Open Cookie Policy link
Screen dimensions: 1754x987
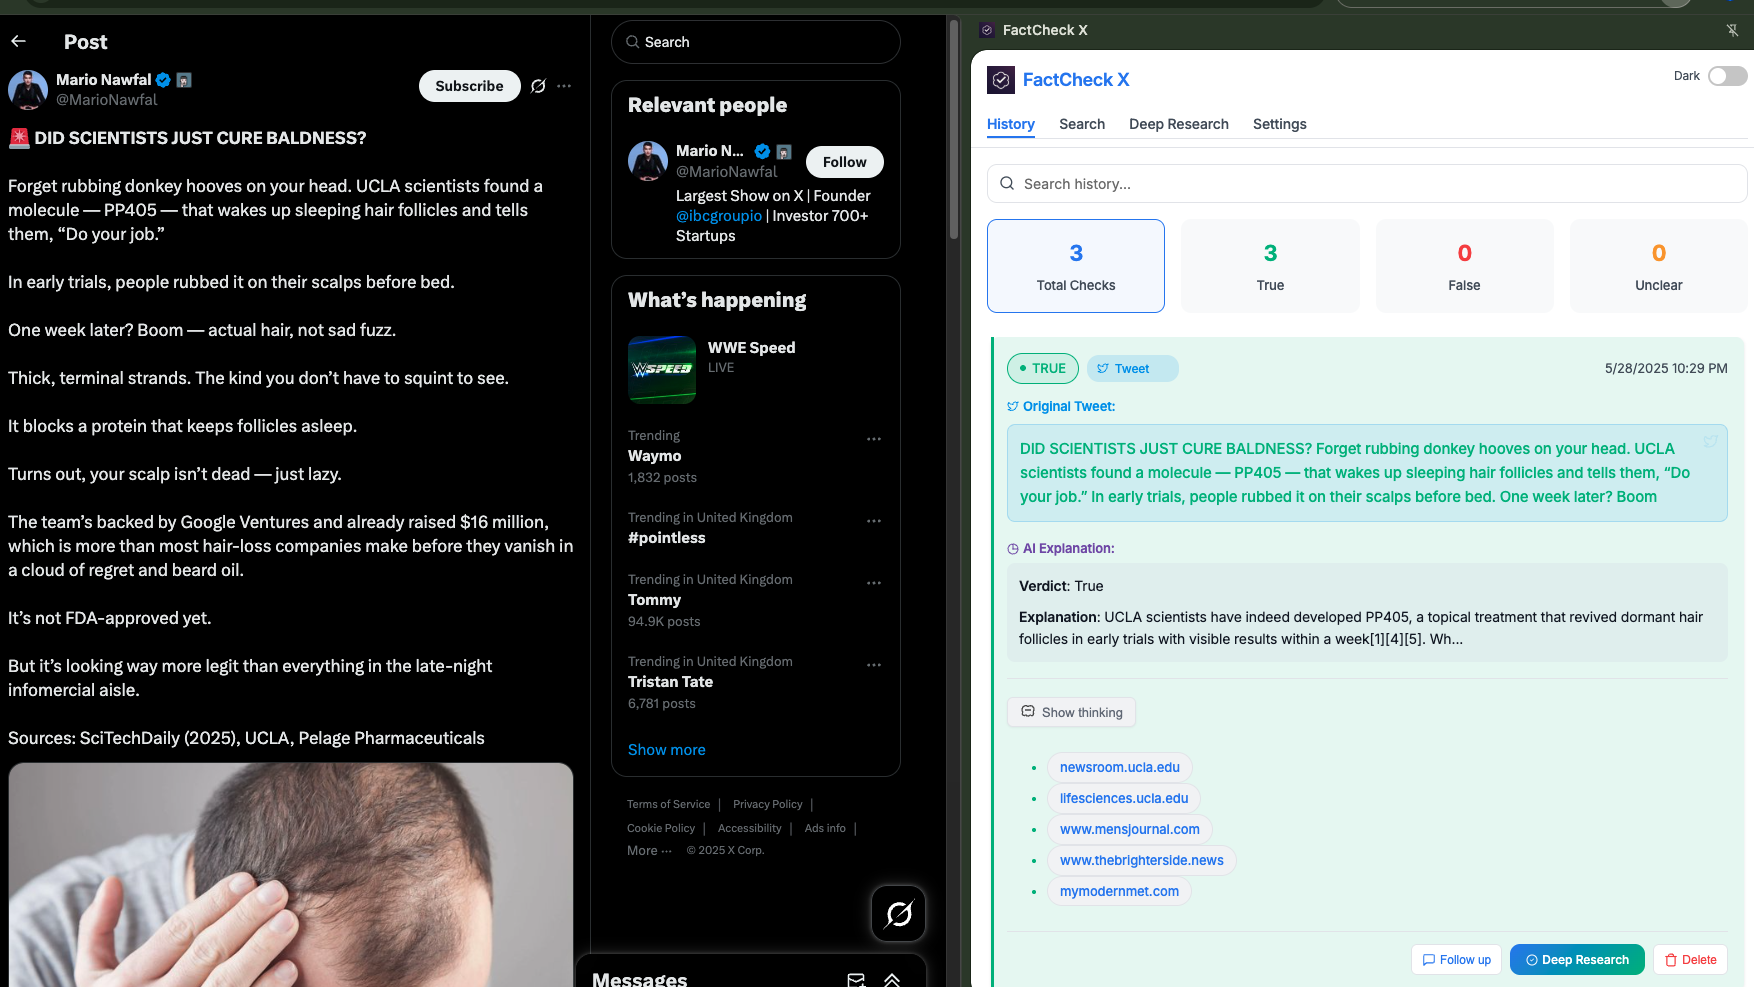(661, 828)
